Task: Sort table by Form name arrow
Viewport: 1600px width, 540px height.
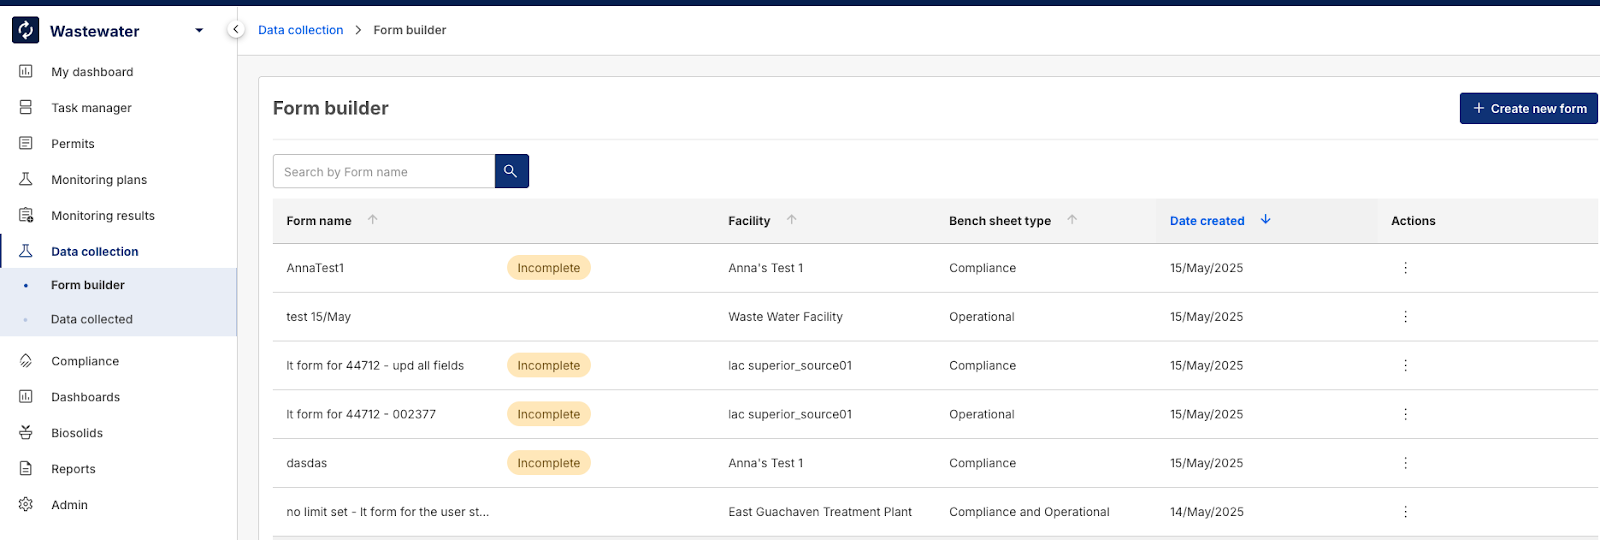Action: (x=373, y=220)
